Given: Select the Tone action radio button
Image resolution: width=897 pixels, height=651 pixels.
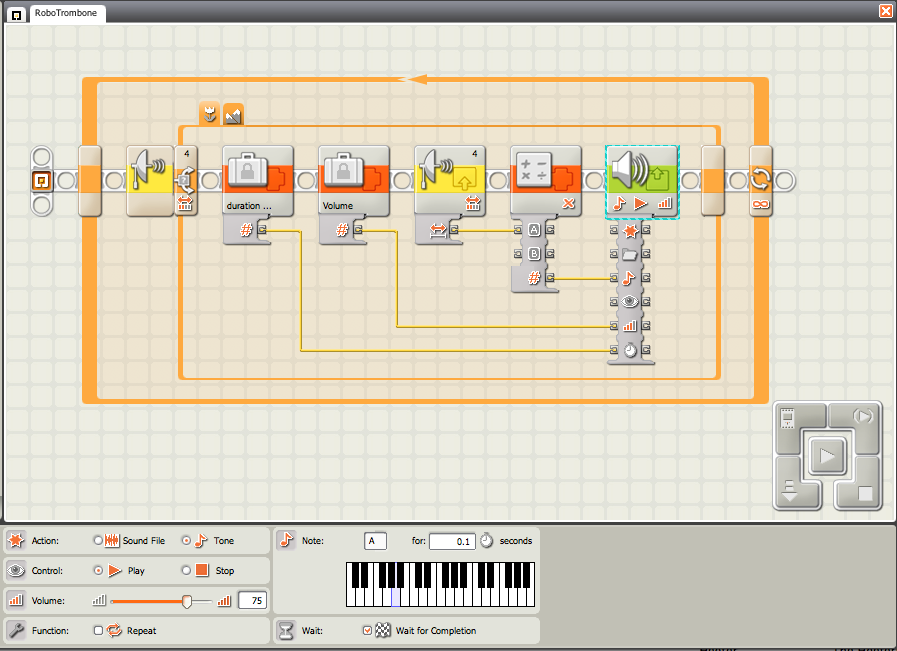Looking at the screenshot, I should pyautogui.click(x=185, y=541).
